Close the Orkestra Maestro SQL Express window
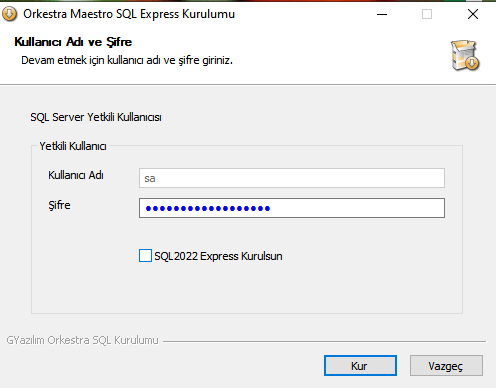 [x=473, y=14]
